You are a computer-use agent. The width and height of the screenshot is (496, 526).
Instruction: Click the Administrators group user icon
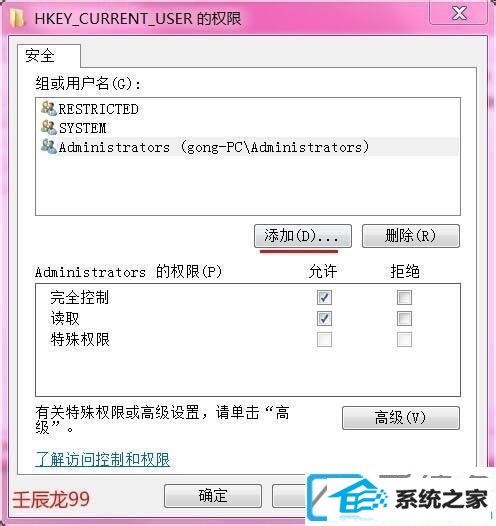(49, 147)
